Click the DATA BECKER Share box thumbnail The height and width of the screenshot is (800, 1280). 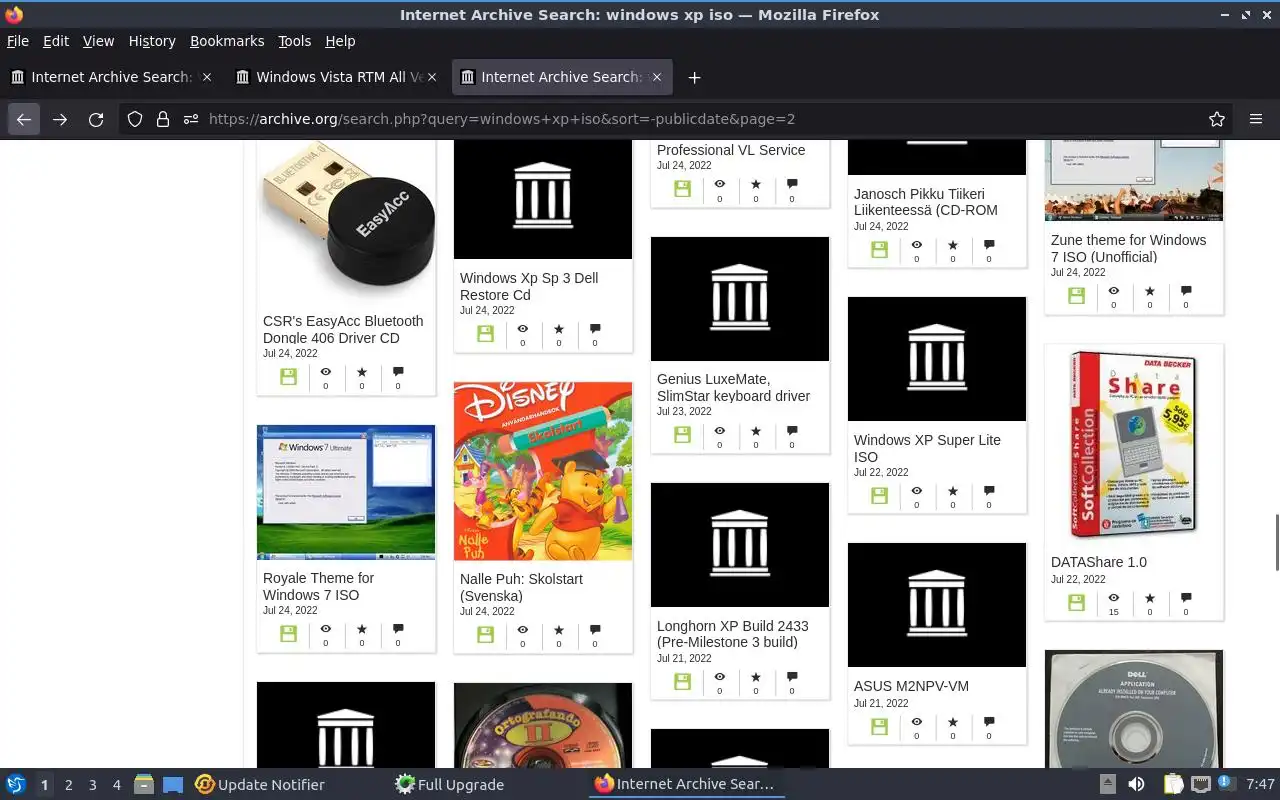pos(1134,445)
